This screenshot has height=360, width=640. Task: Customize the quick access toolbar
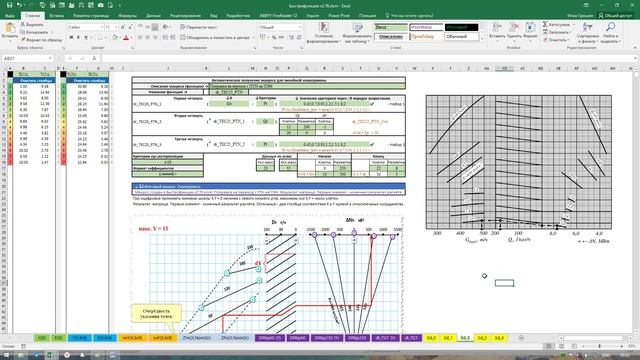120,5
